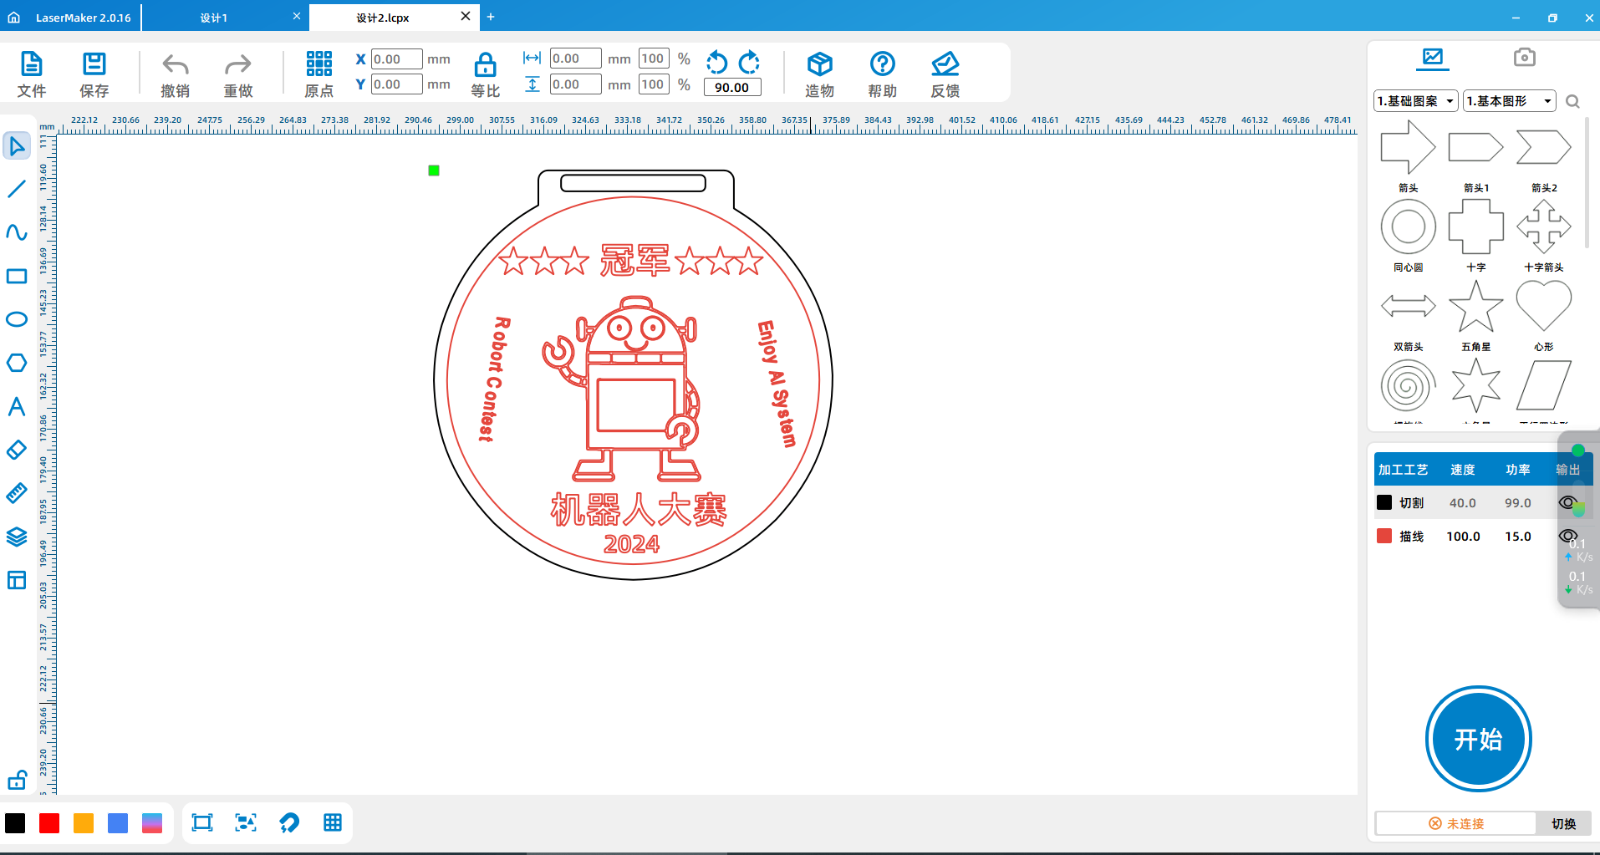Image resolution: width=1600 pixels, height=855 pixels.
Task: Click the undo arrow icon
Action: pyautogui.click(x=175, y=65)
